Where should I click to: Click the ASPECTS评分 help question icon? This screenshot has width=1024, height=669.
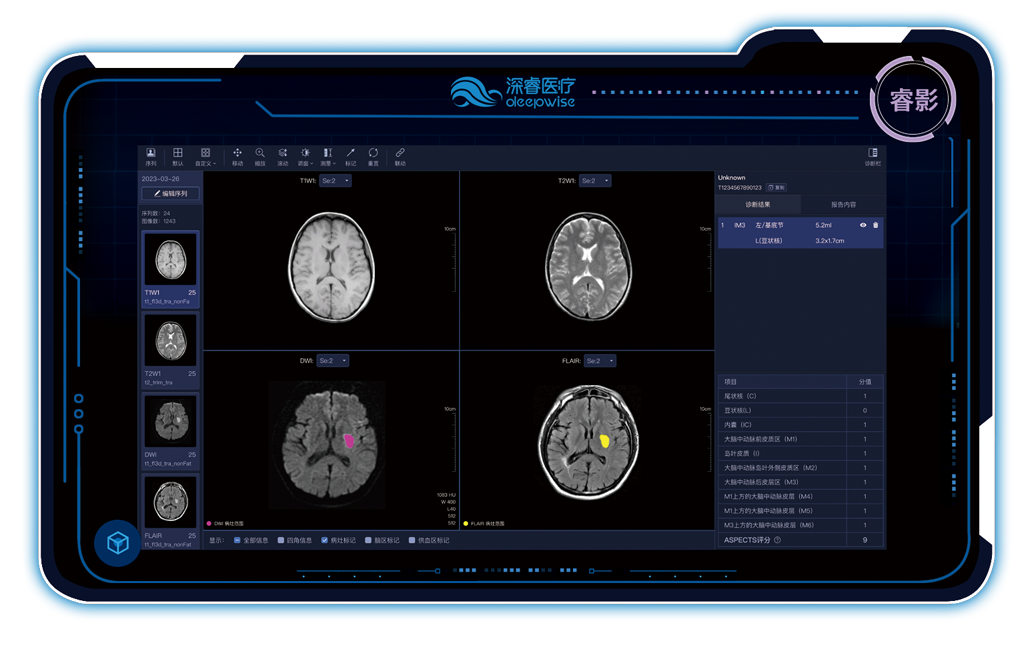(777, 540)
